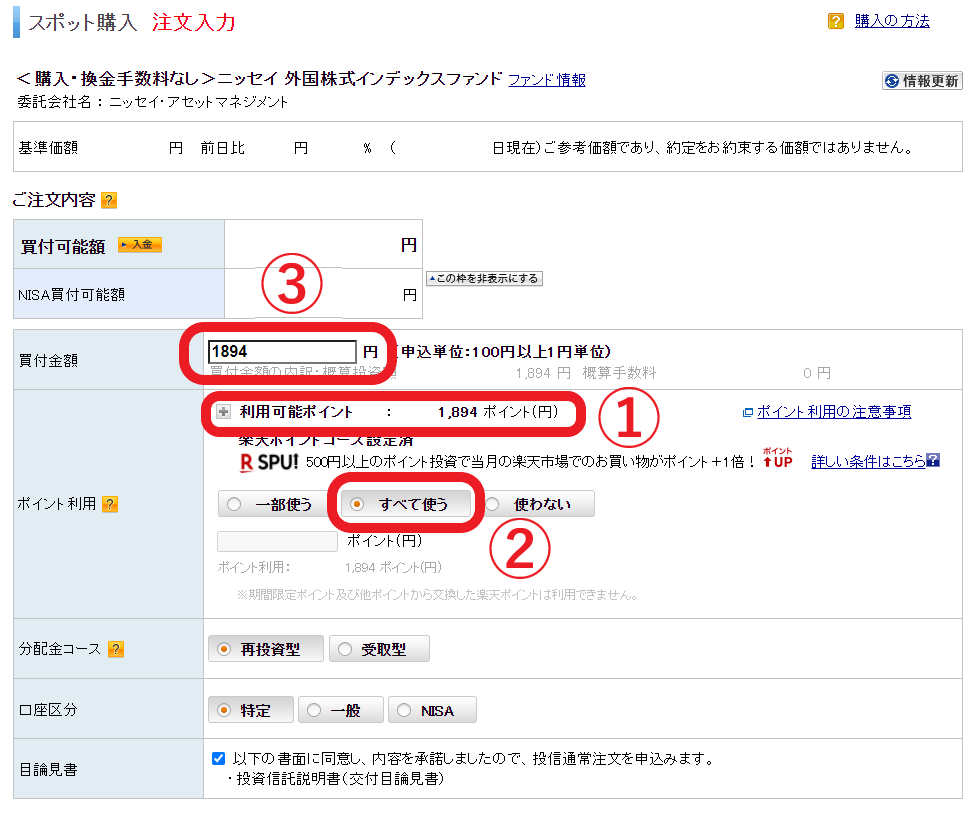Click the 委託会社名：ニッセイ・アセットマネジメント text
The height and width of the screenshot is (813, 975).
152,102
